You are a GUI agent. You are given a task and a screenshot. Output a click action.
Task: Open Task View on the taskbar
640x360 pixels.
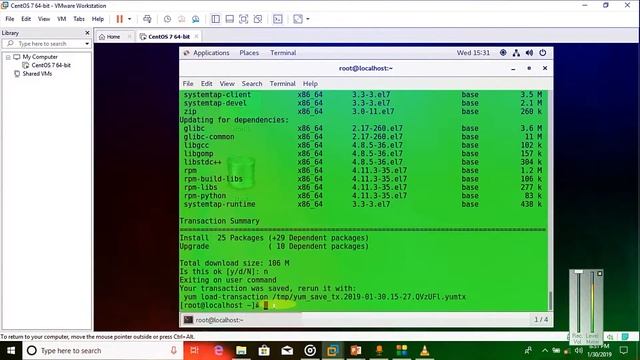(194, 350)
